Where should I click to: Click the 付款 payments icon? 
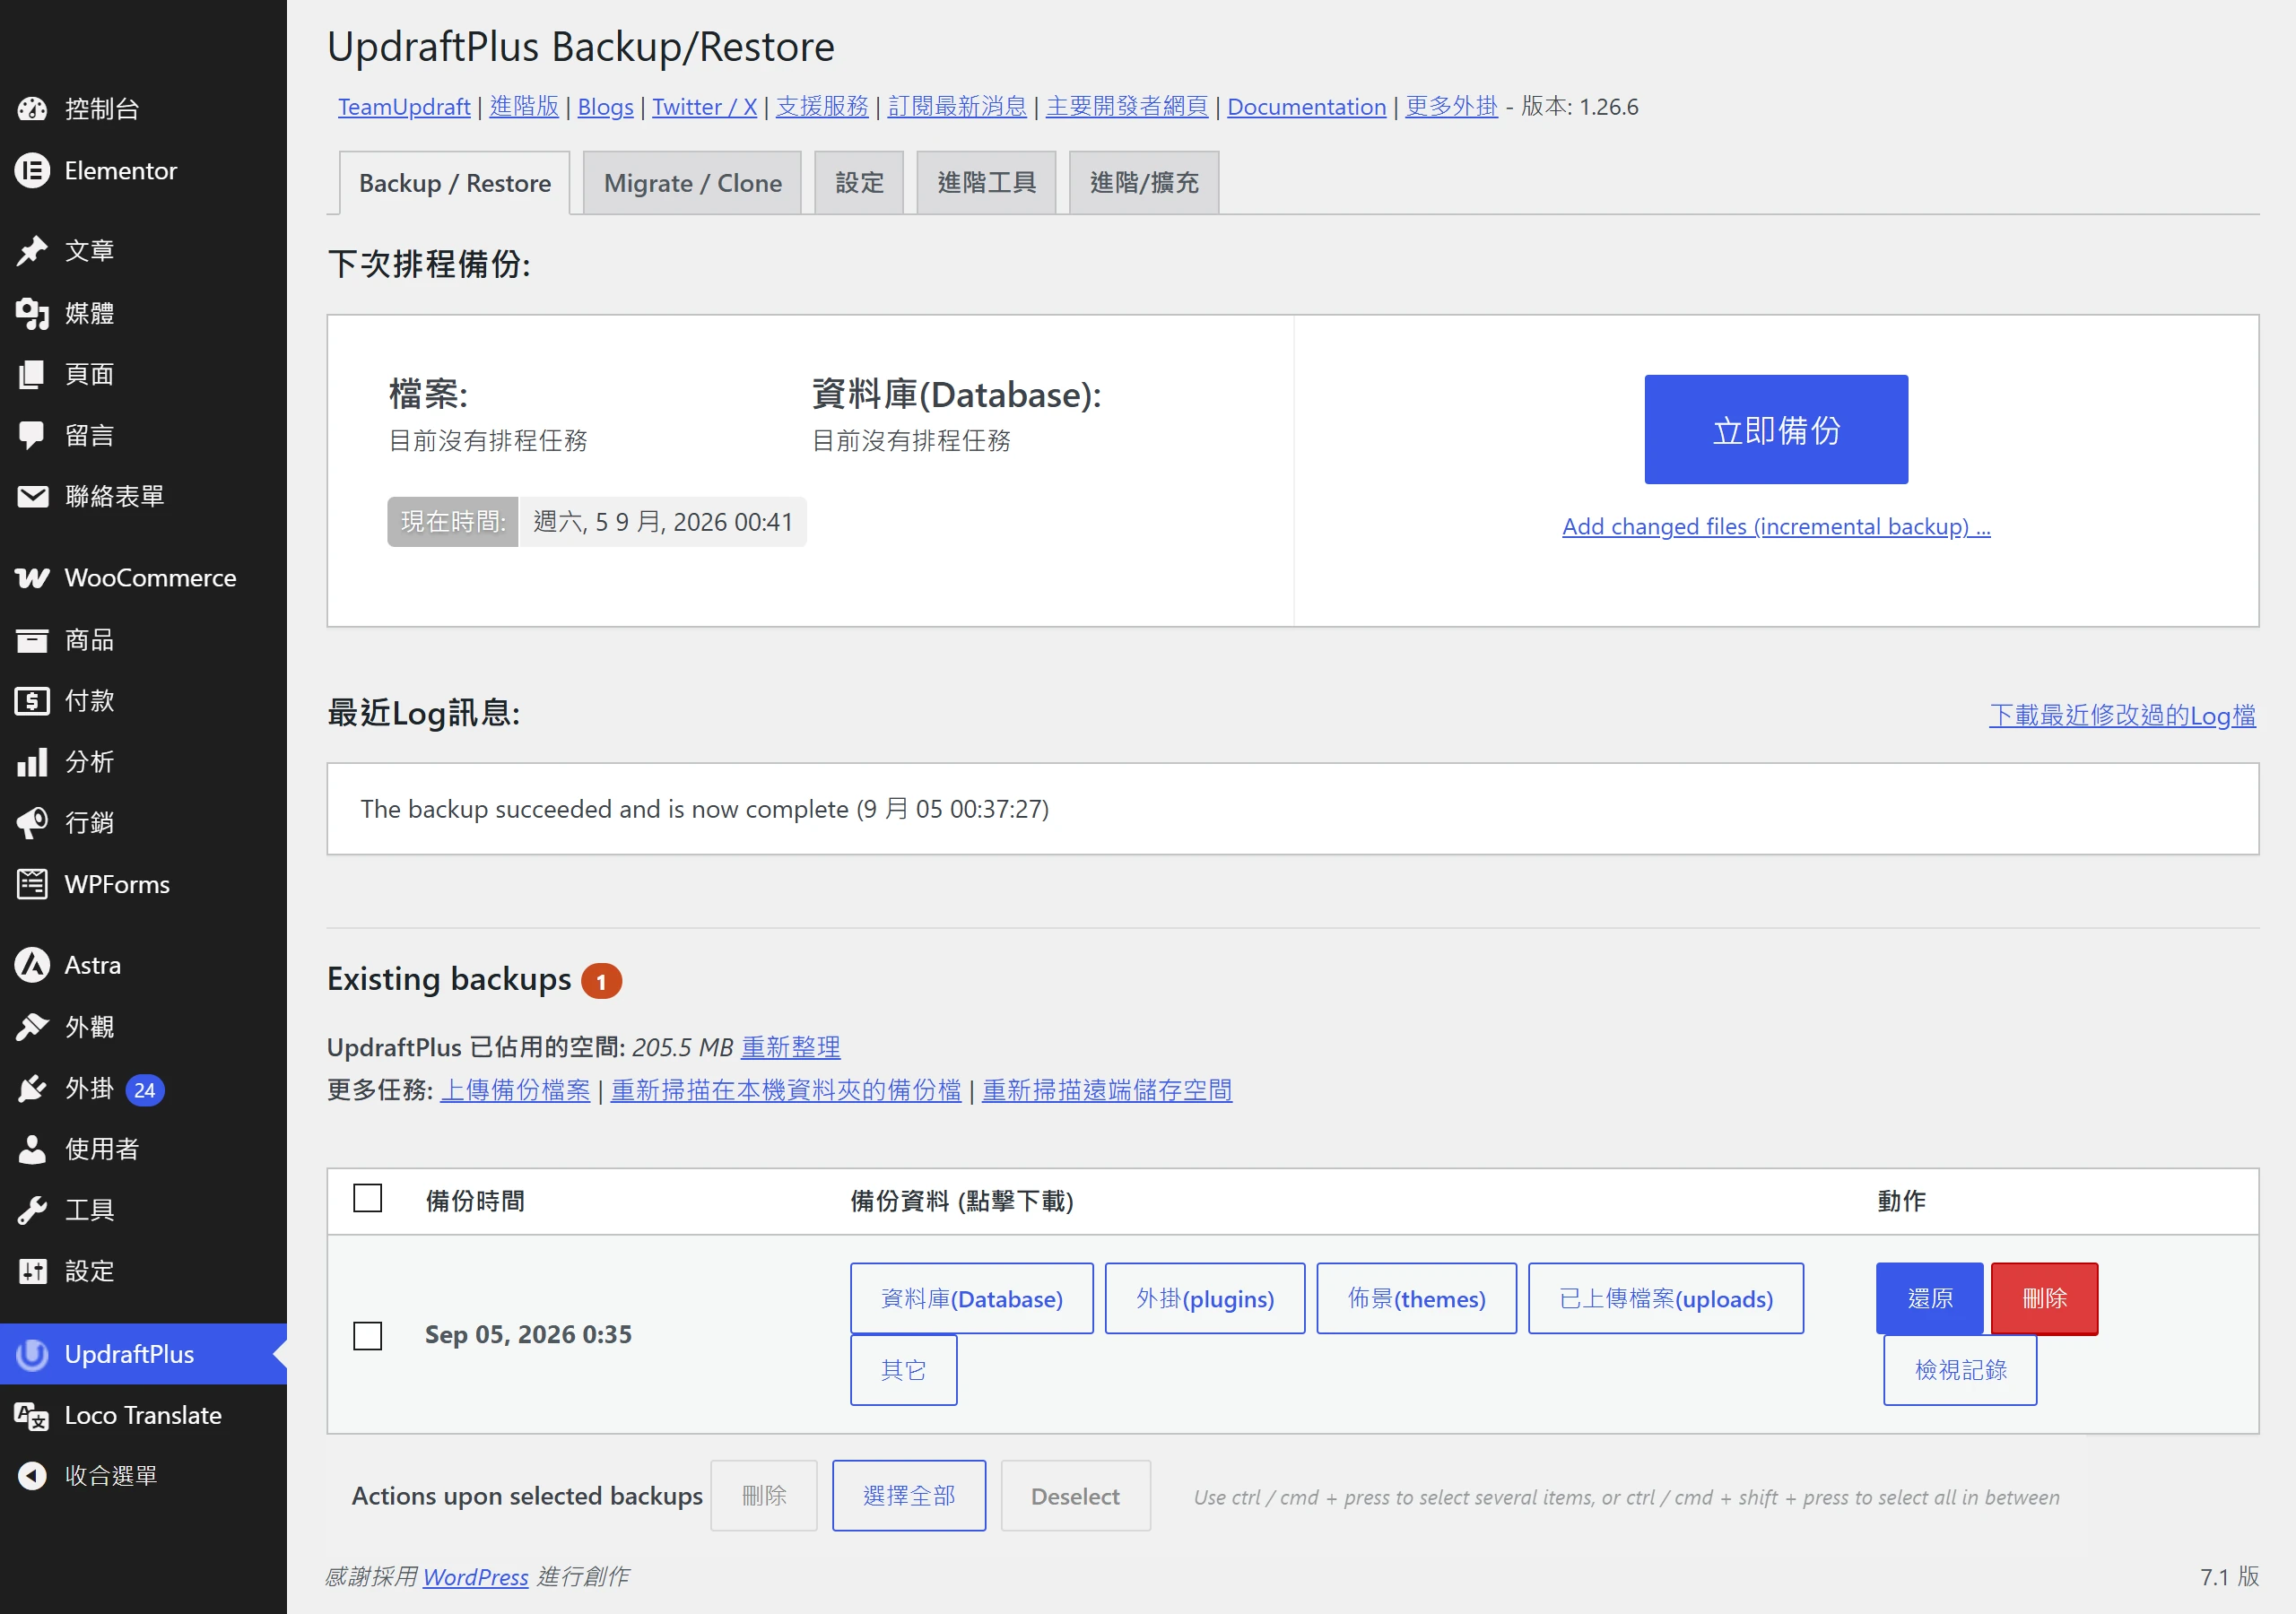tap(32, 701)
